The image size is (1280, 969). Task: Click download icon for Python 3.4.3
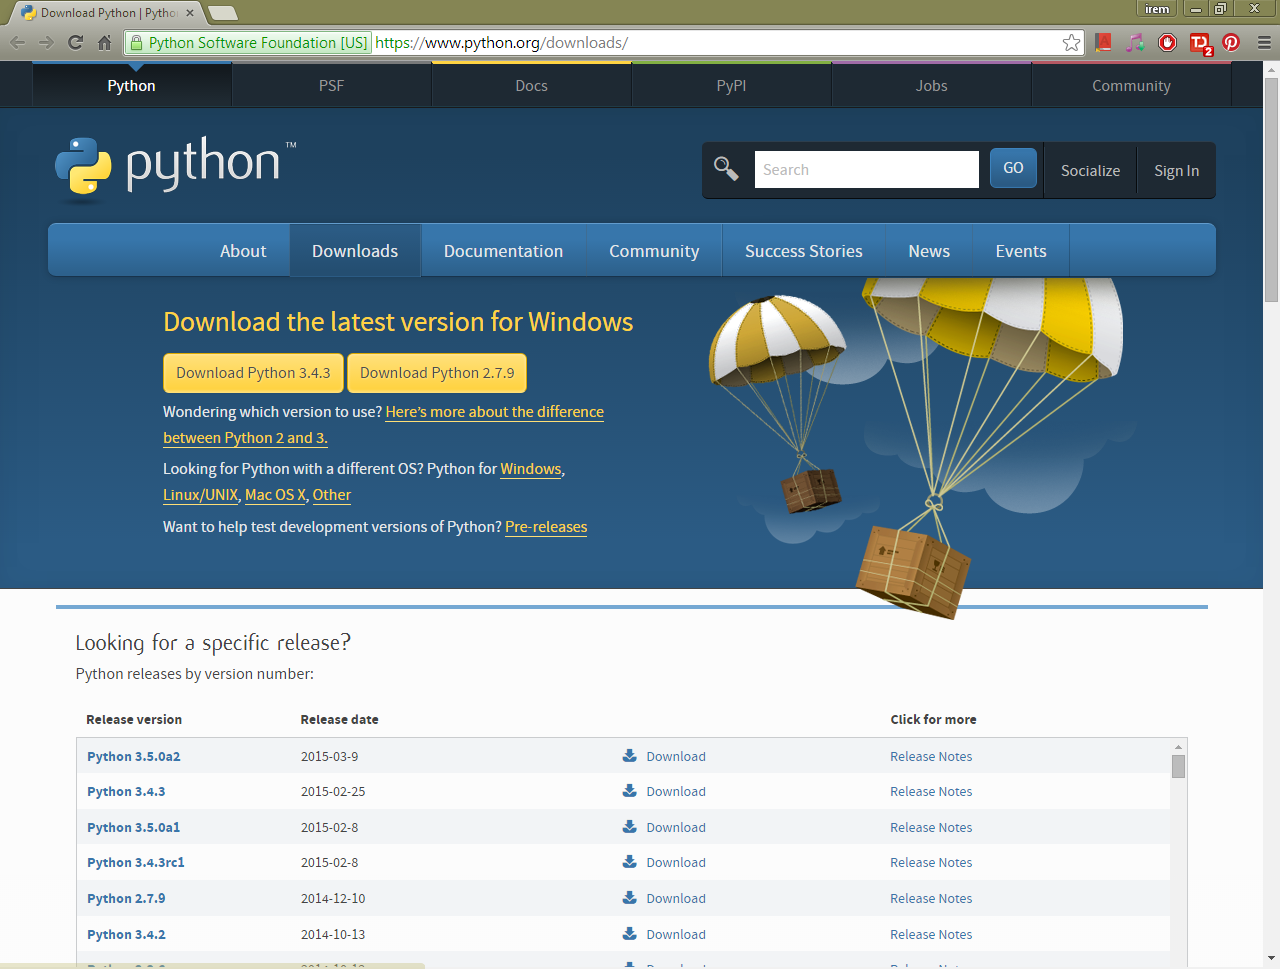[x=630, y=790]
